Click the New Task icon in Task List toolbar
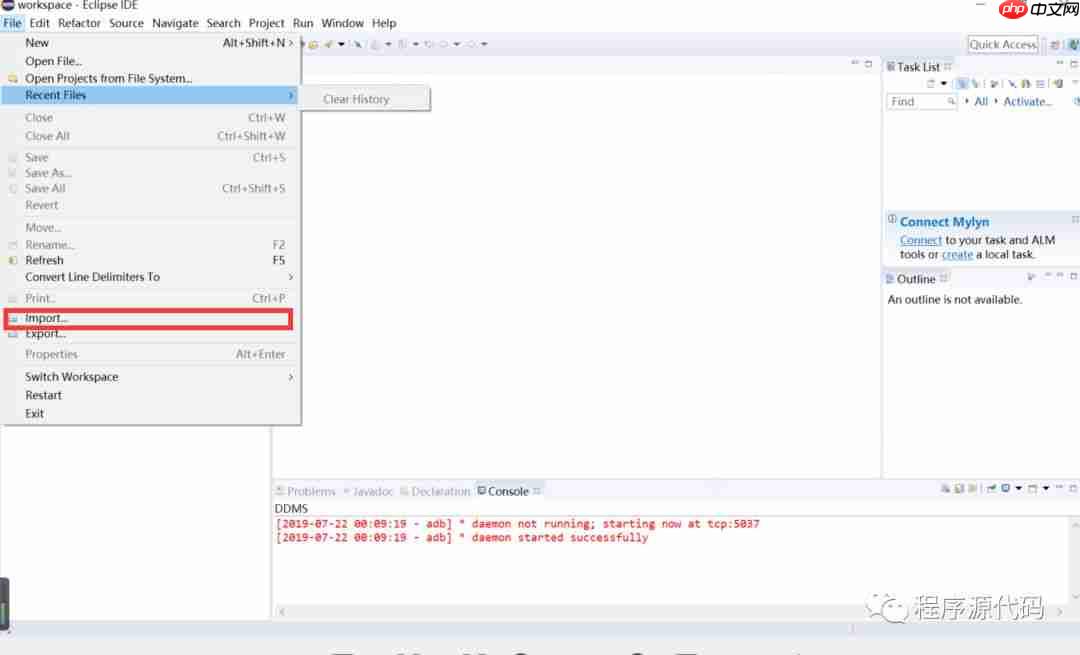 coord(931,84)
